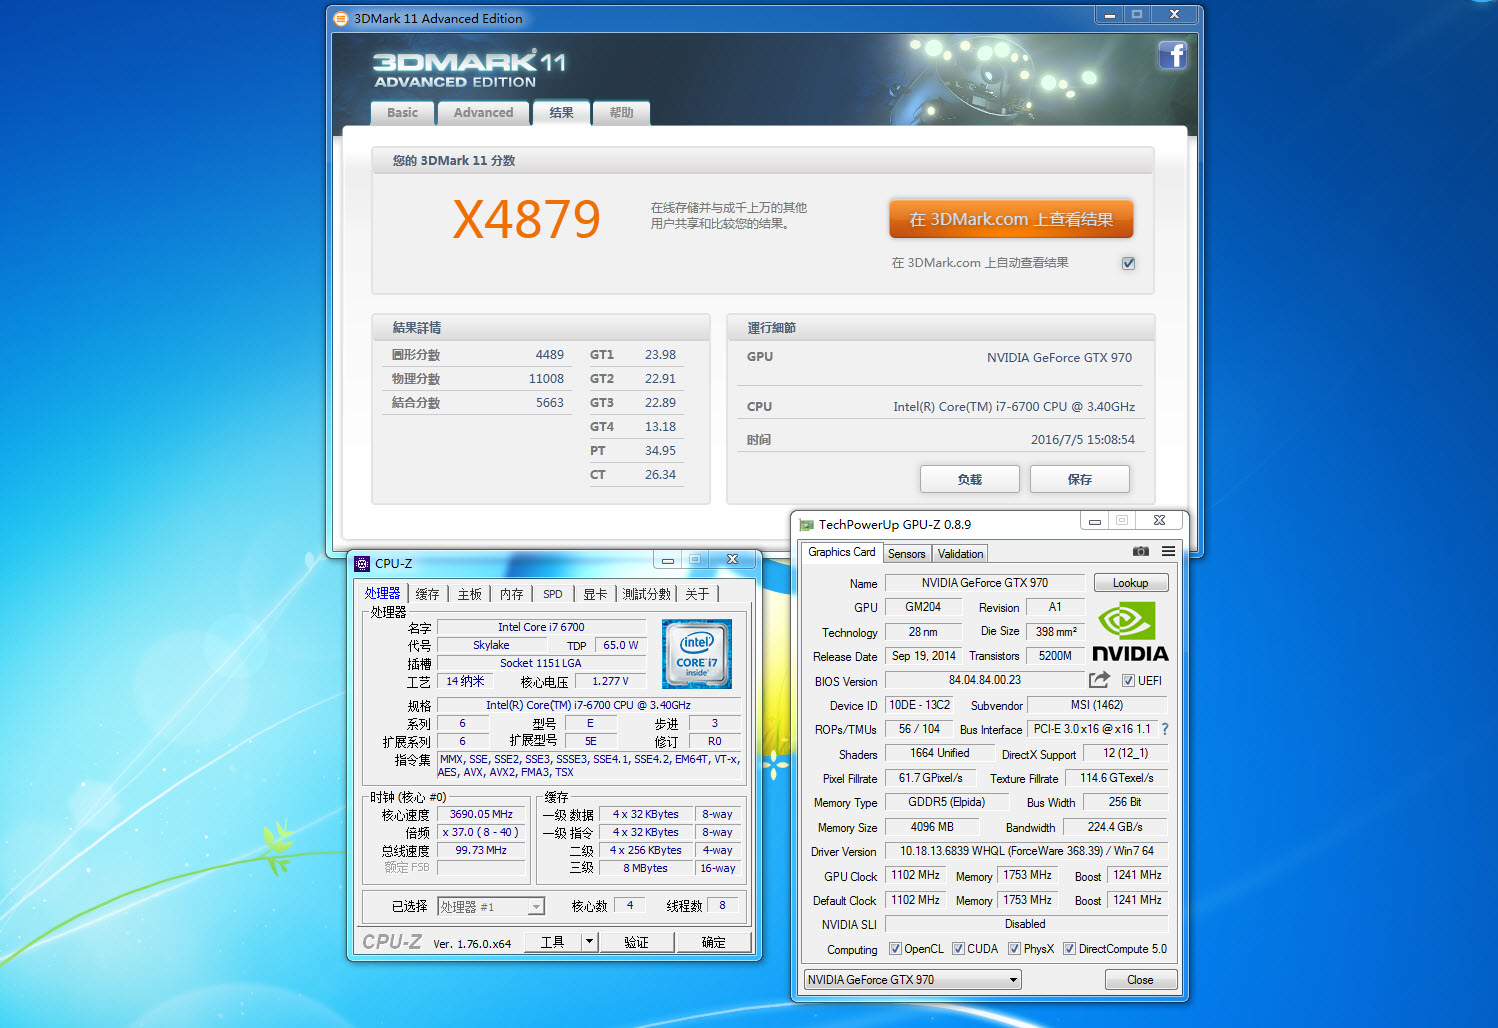Click the Socket 1151 LGA field in CPU-Z
Screen dimensions: 1498x1028
(x=541, y=663)
